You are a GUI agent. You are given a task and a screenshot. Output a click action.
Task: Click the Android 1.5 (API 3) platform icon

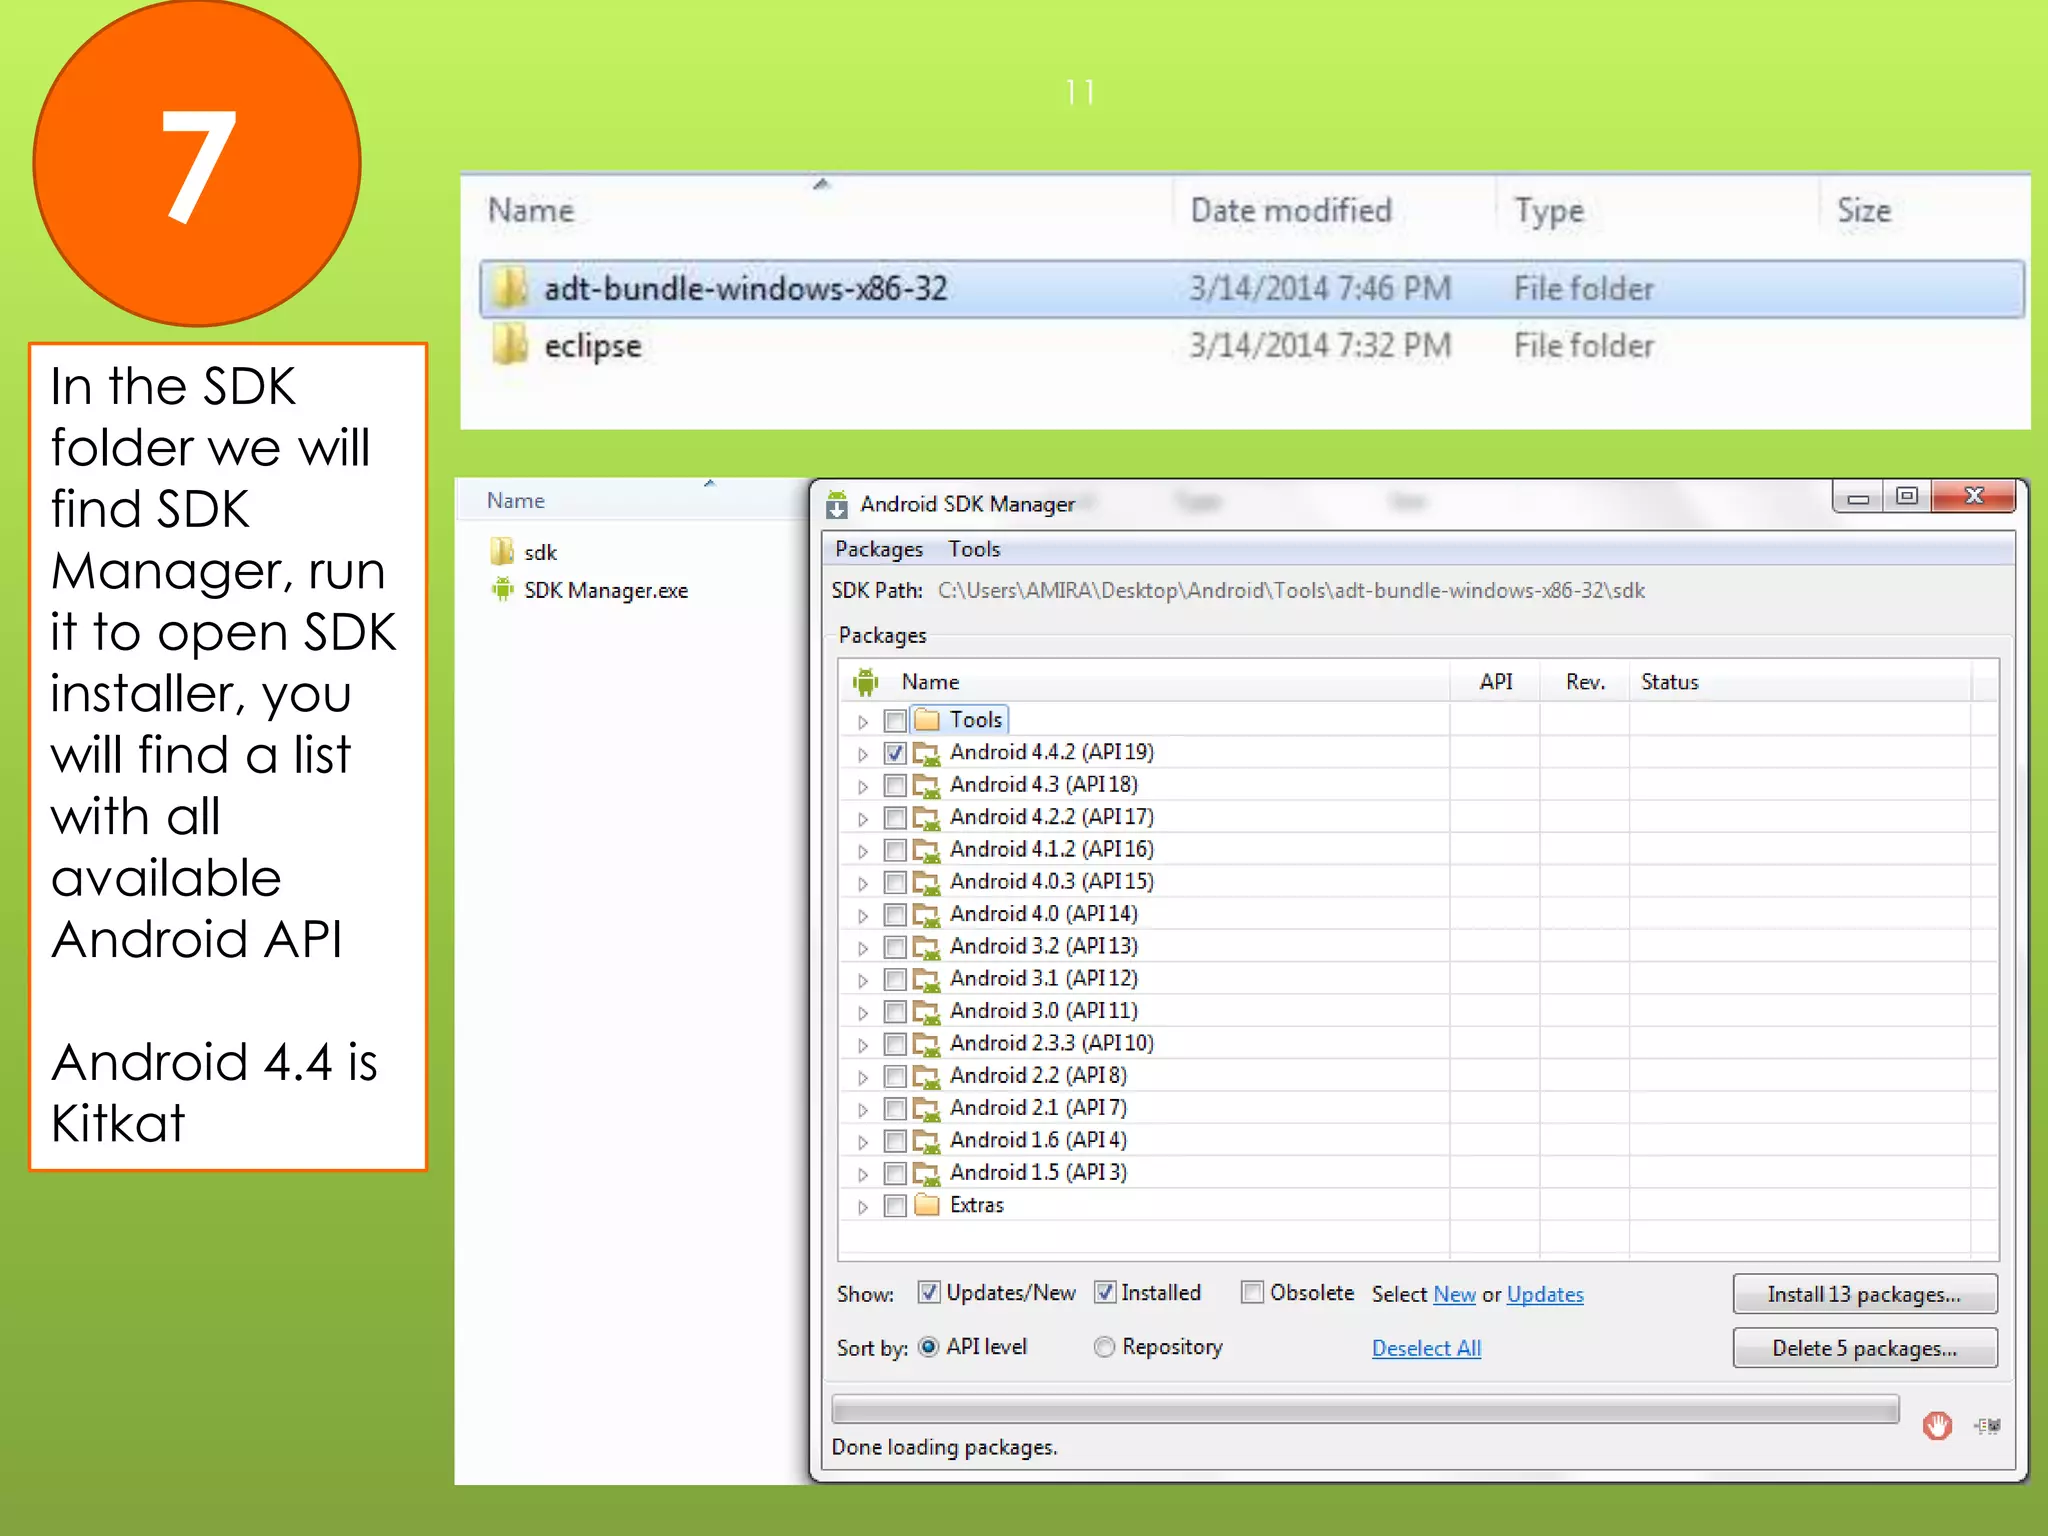(927, 1173)
